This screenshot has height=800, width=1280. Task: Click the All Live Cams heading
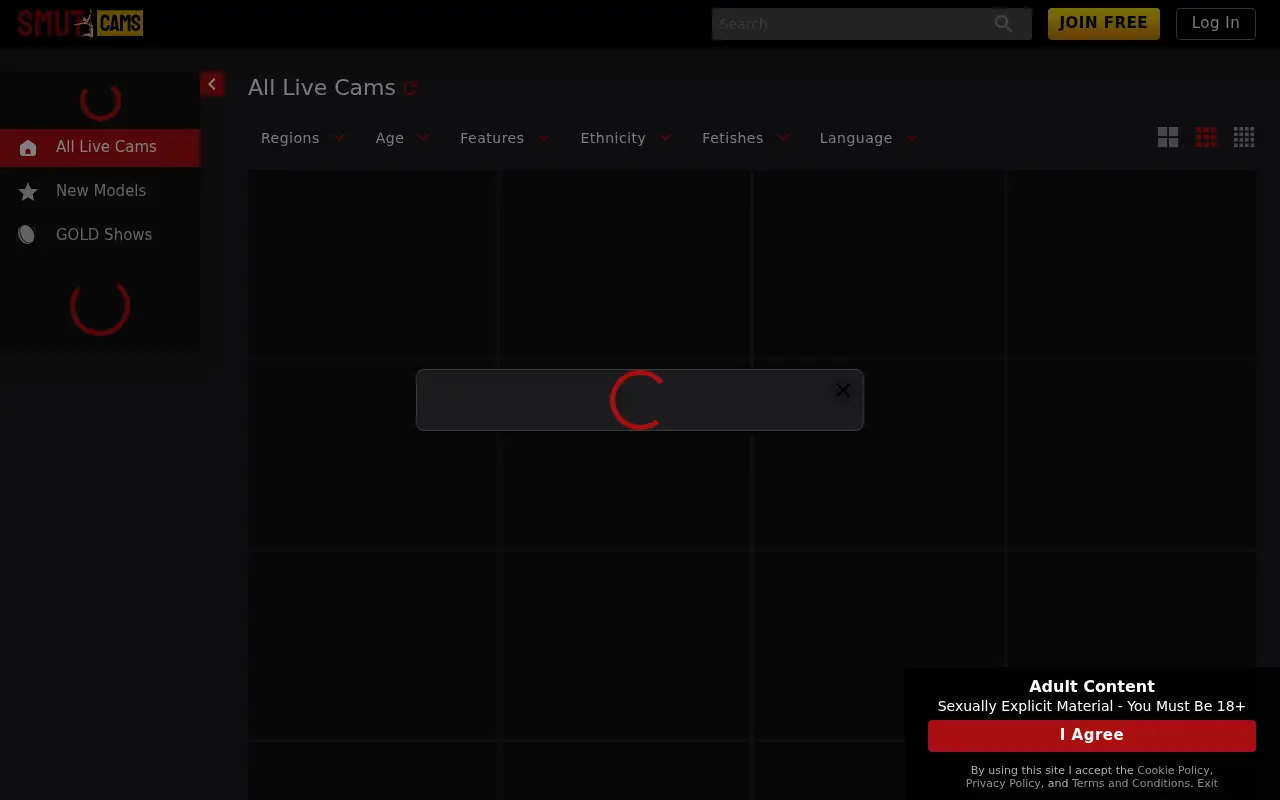coord(322,88)
